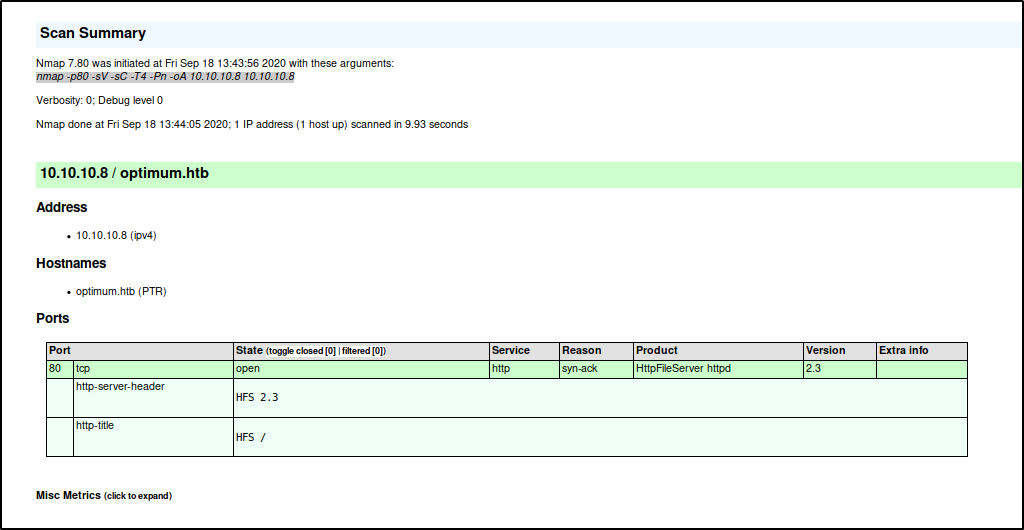Click the Product column header

click(x=719, y=351)
